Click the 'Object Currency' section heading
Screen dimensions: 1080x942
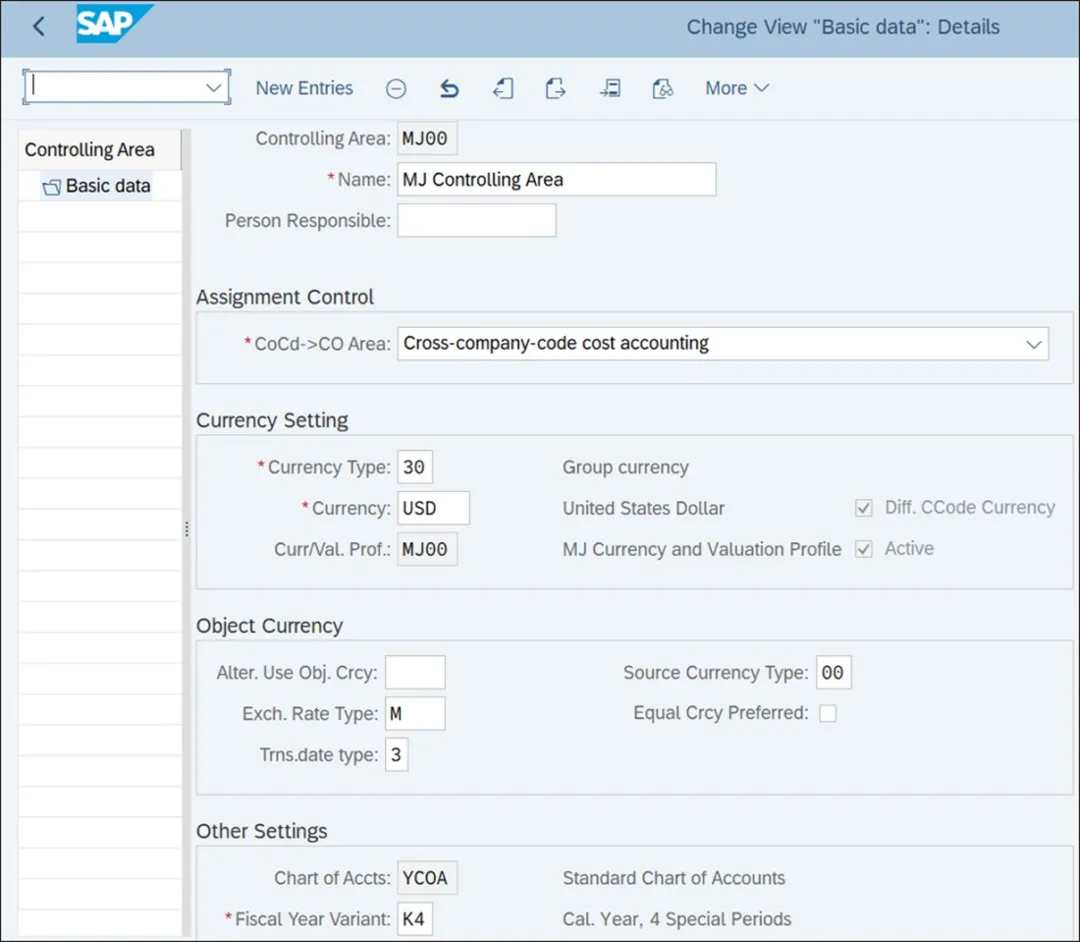pyautogui.click(x=269, y=625)
